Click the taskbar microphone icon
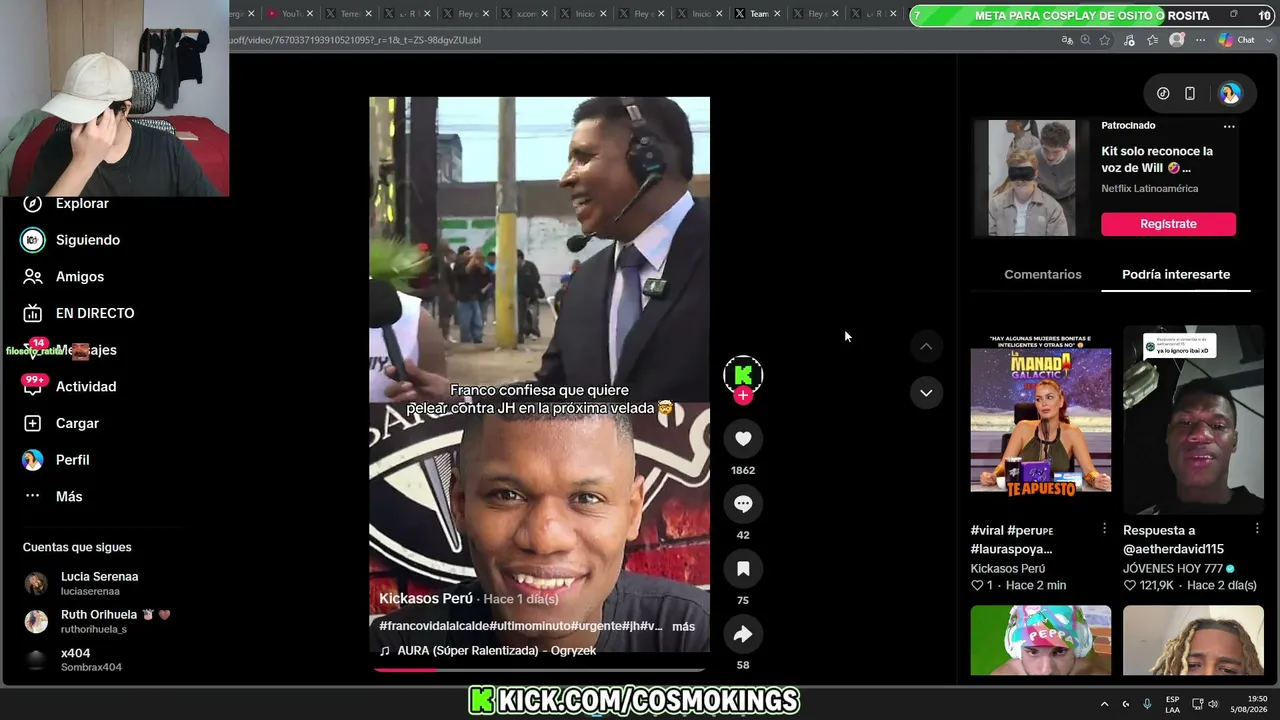The image size is (1280, 720). coord(1147,704)
